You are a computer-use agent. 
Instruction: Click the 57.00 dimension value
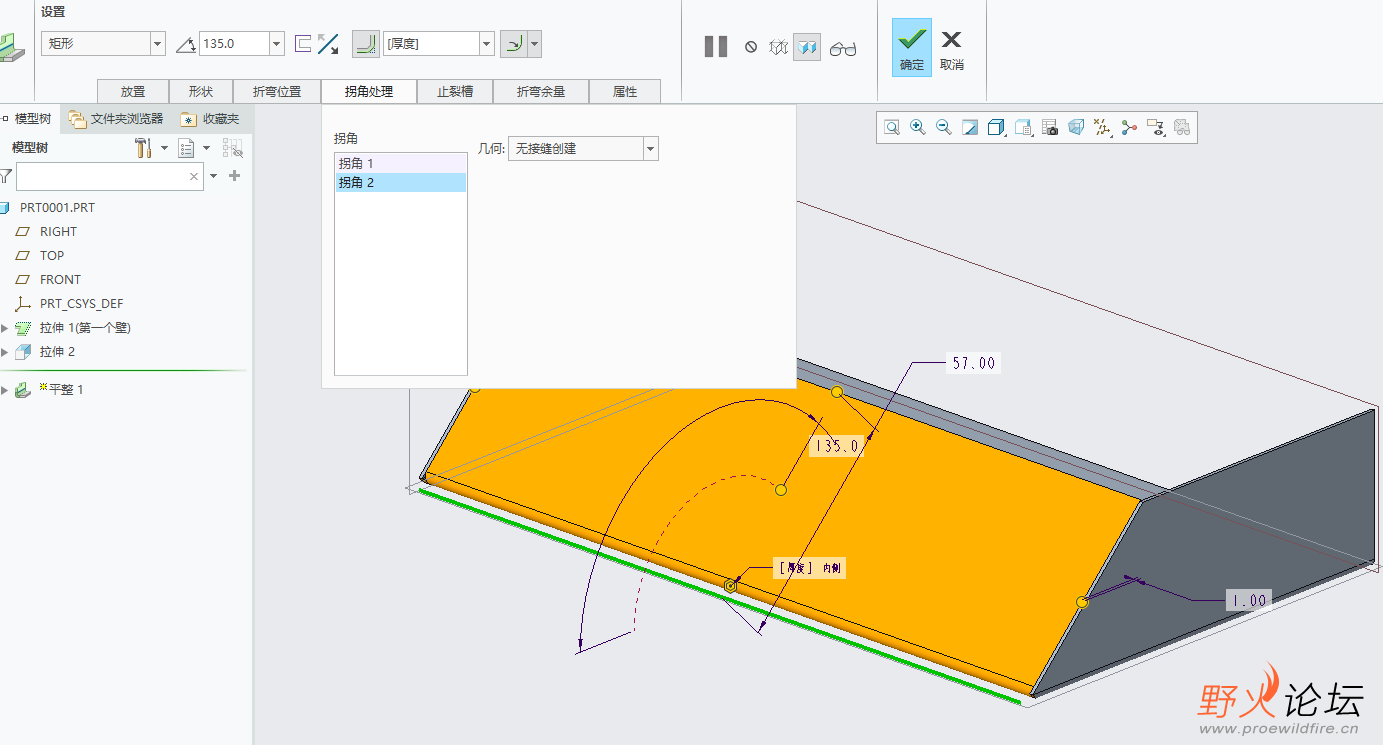(x=973, y=363)
